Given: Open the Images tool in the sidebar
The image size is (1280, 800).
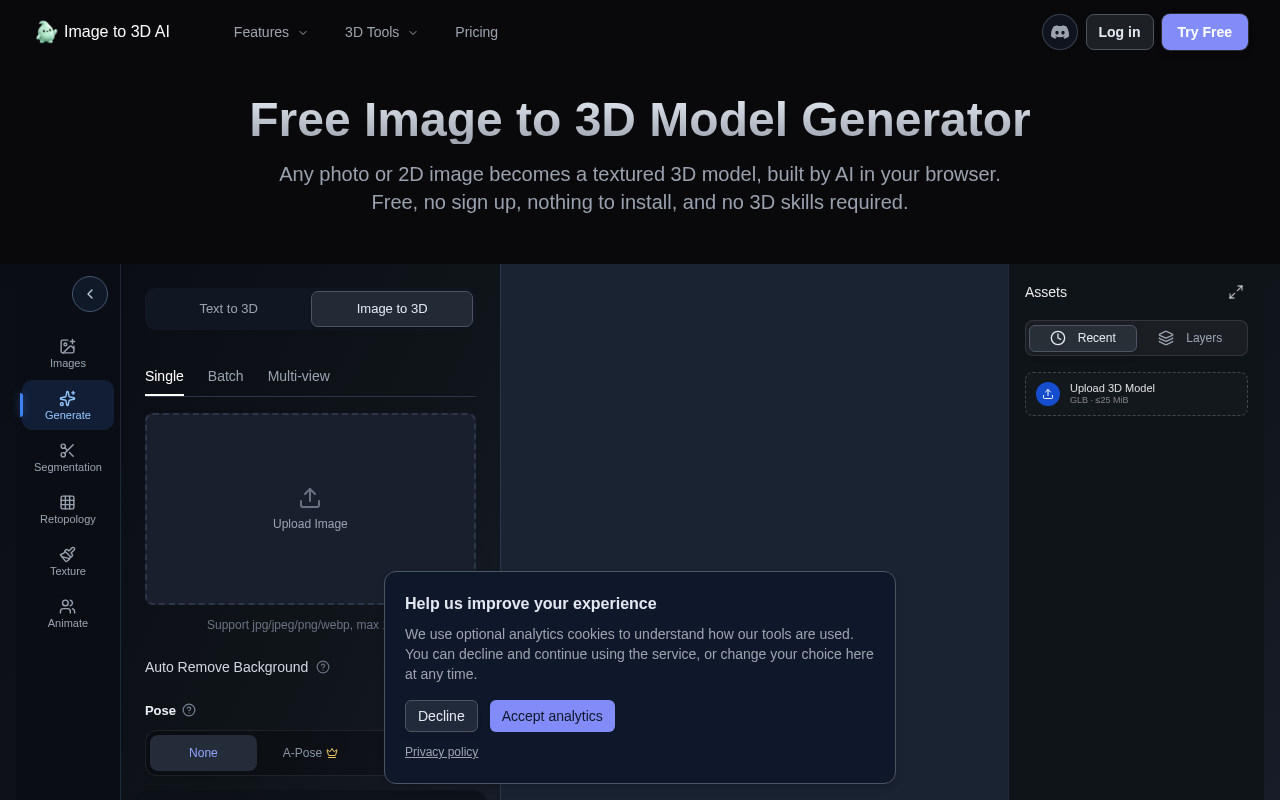Looking at the screenshot, I should pyautogui.click(x=68, y=354).
